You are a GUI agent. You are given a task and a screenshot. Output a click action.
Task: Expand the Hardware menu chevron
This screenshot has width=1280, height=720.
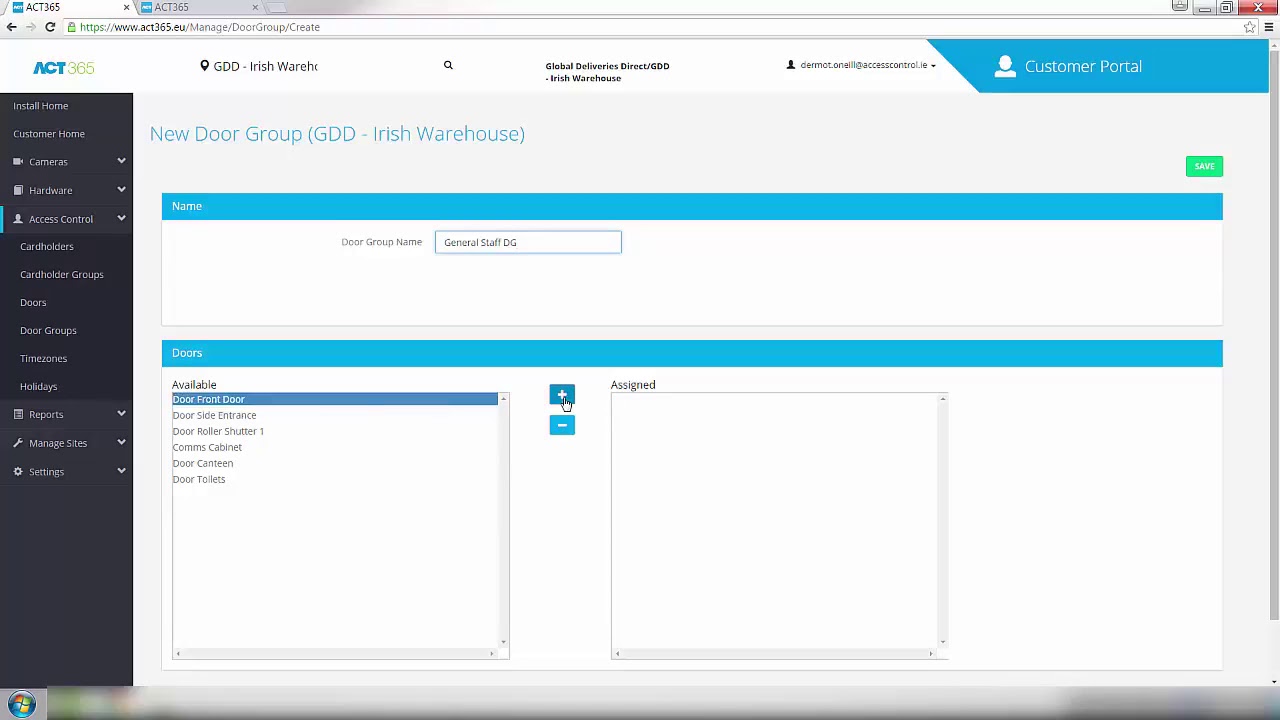[121, 189]
